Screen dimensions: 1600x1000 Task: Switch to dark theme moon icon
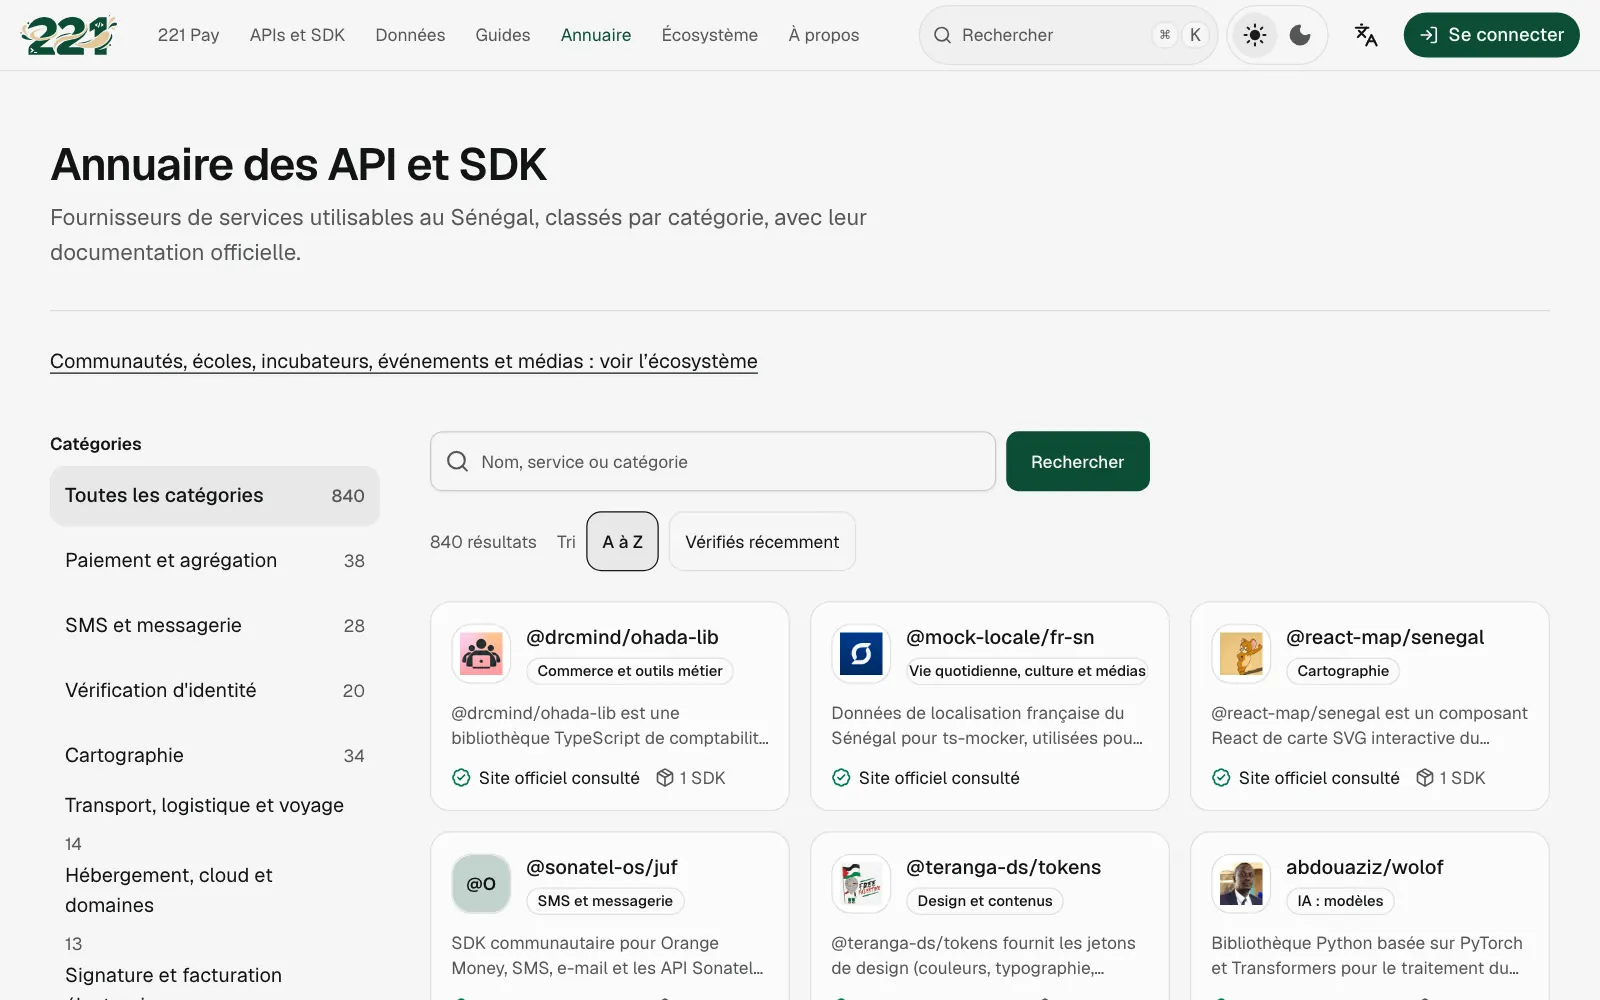[x=1300, y=35]
